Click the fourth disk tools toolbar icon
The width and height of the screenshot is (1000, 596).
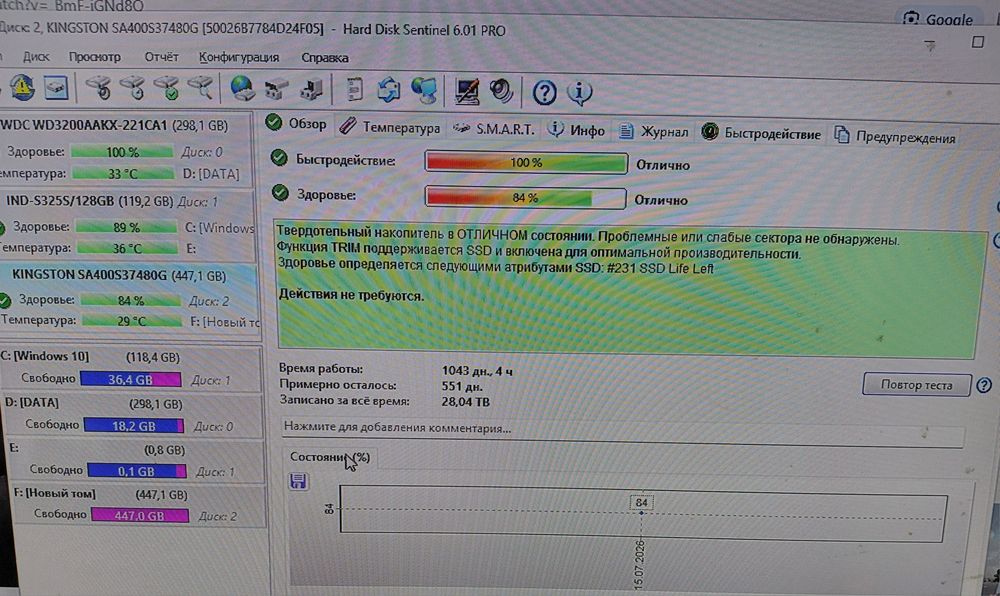coord(201,88)
